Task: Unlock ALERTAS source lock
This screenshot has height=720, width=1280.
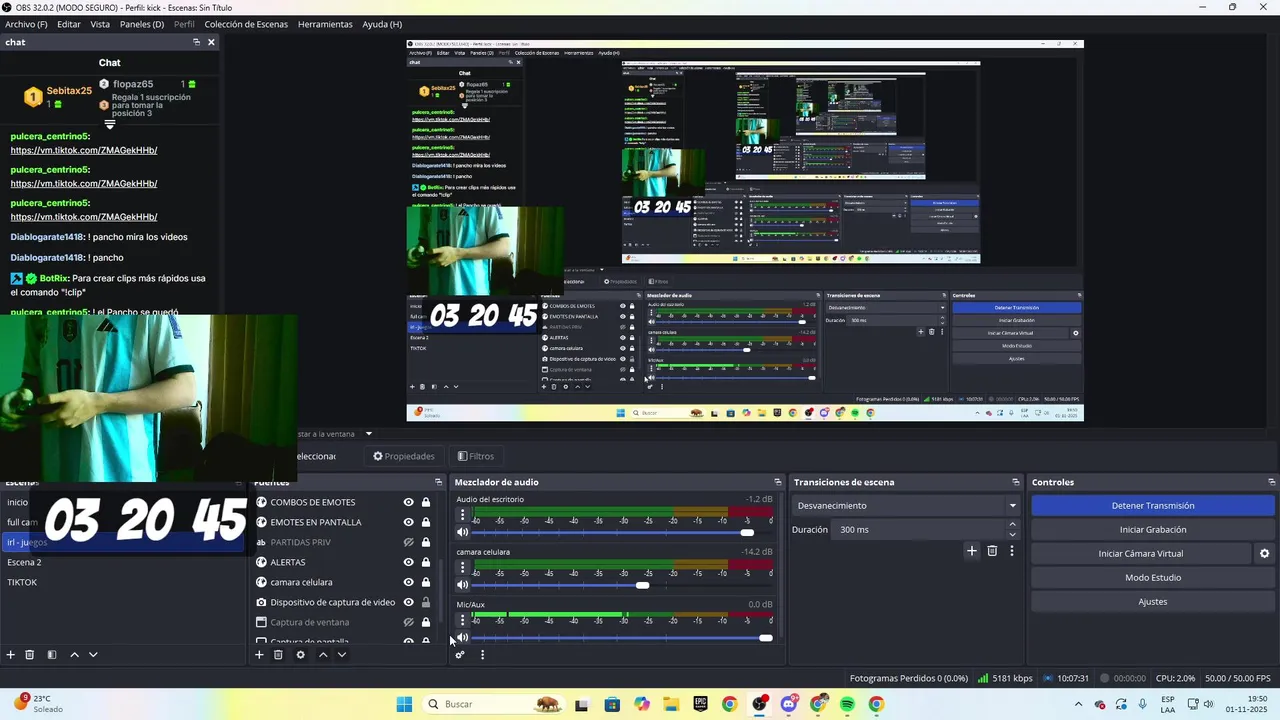Action: point(426,562)
